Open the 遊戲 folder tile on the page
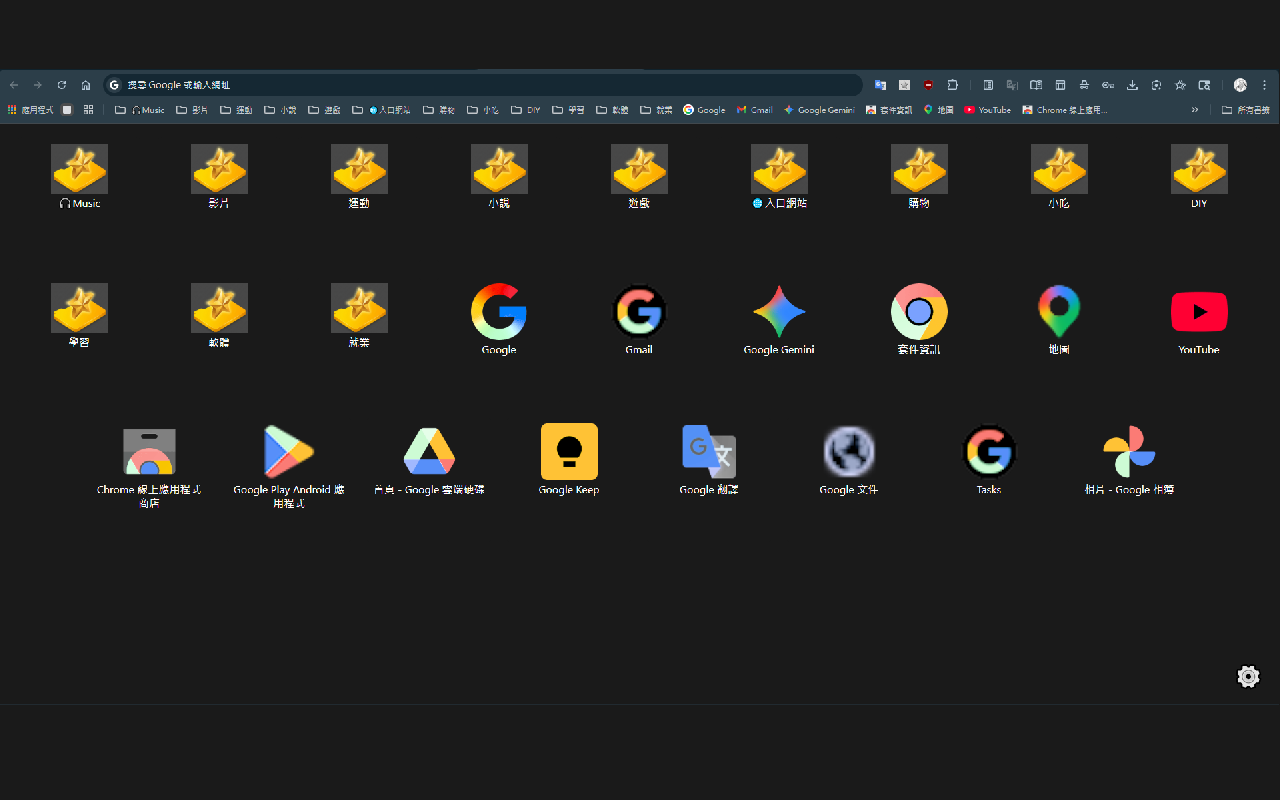Screen dimensions: 1280x800 (x=639, y=177)
